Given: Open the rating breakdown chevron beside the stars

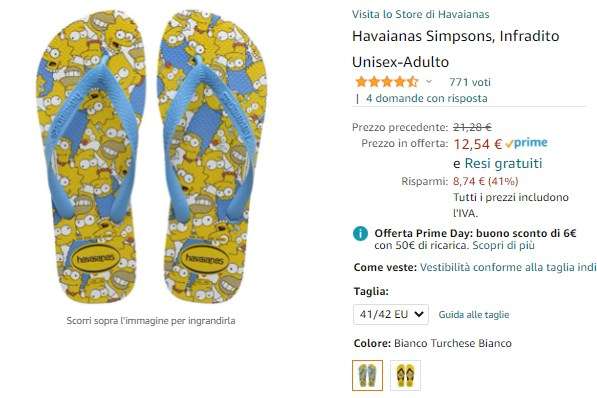Looking at the screenshot, I should (429, 82).
